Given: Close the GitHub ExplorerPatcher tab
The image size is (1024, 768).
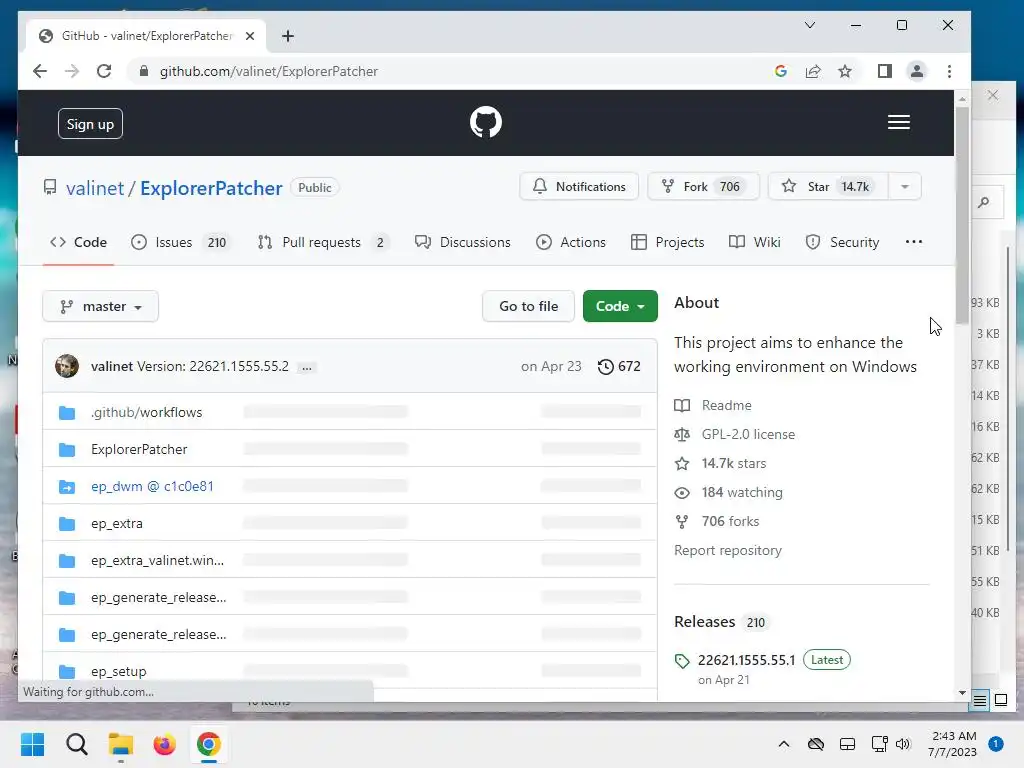Looking at the screenshot, I should [249, 36].
